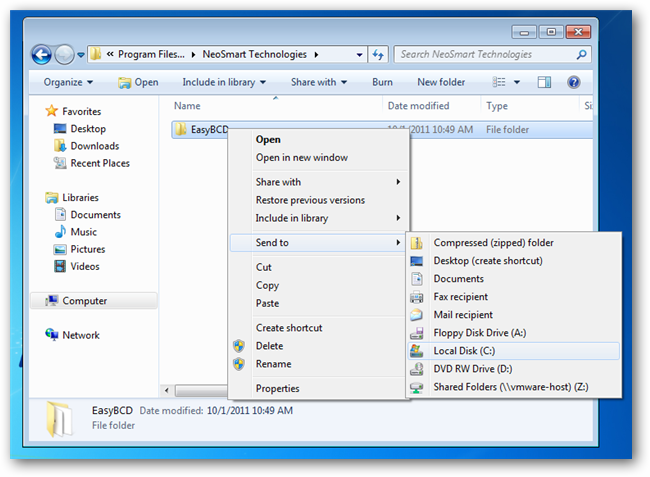Open Videos library in sidebar
The height and width of the screenshot is (477, 650).
(77, 267)
